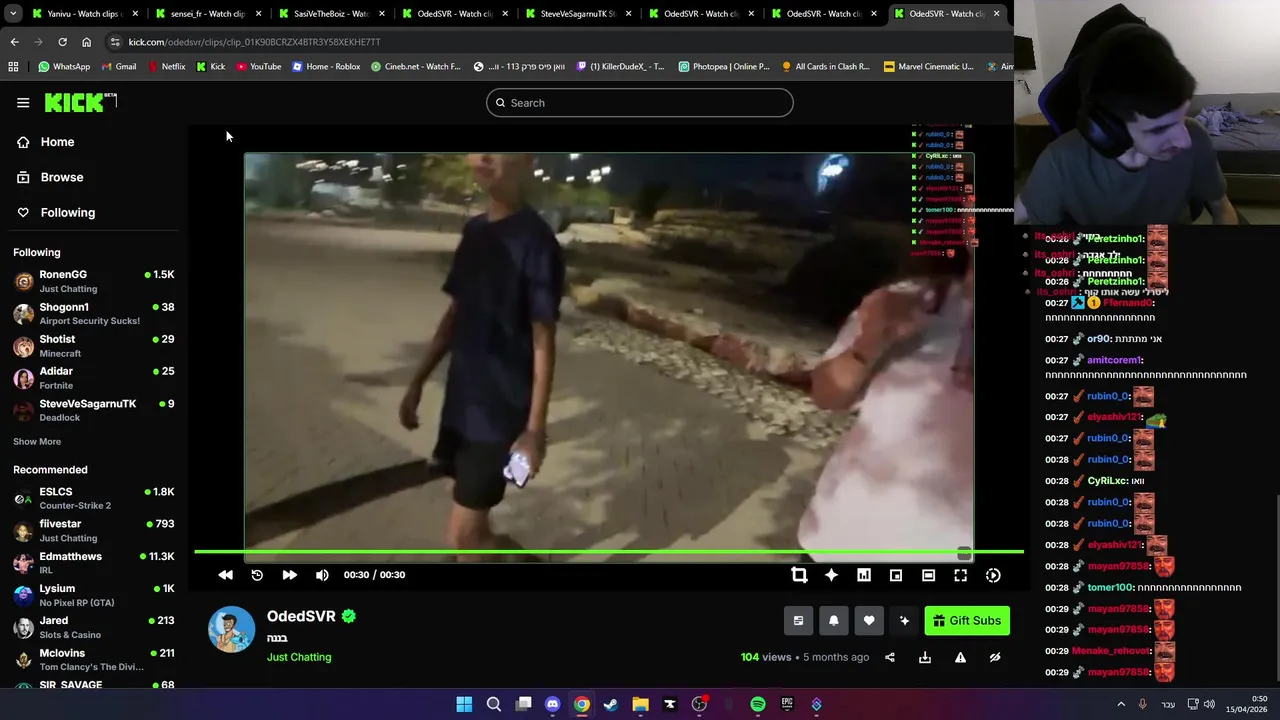Screen dimensions: 1280x720
Task: Open Adidar channel in the sidebar
Action: tap(94, 378)
